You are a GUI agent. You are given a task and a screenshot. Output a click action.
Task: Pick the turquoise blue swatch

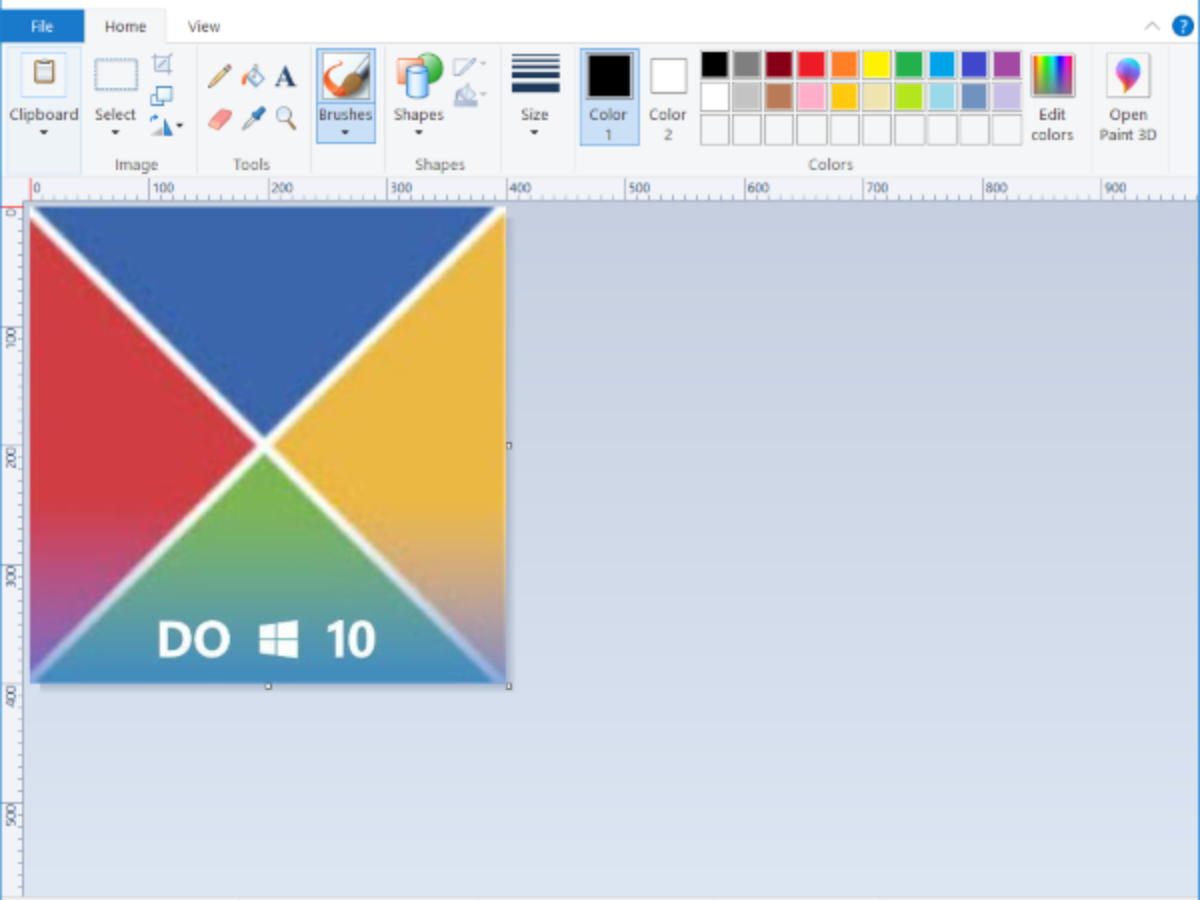[942, 65]
